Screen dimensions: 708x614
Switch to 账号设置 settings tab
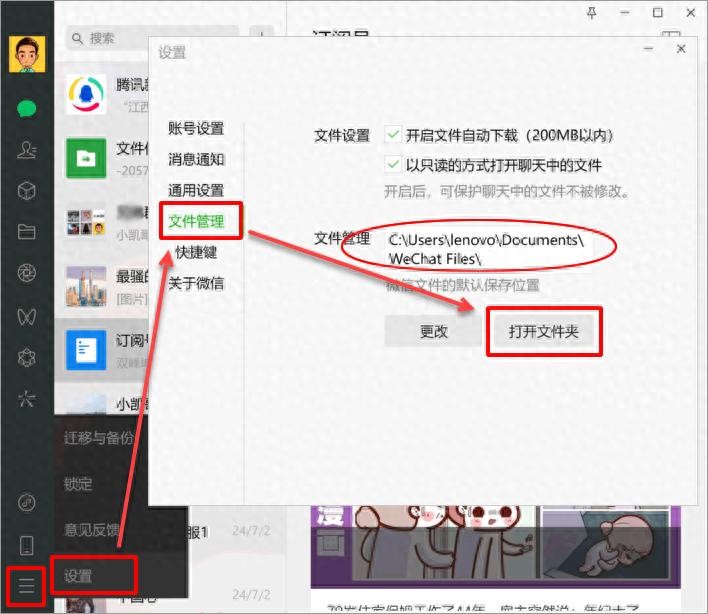[x=196, y=128]
